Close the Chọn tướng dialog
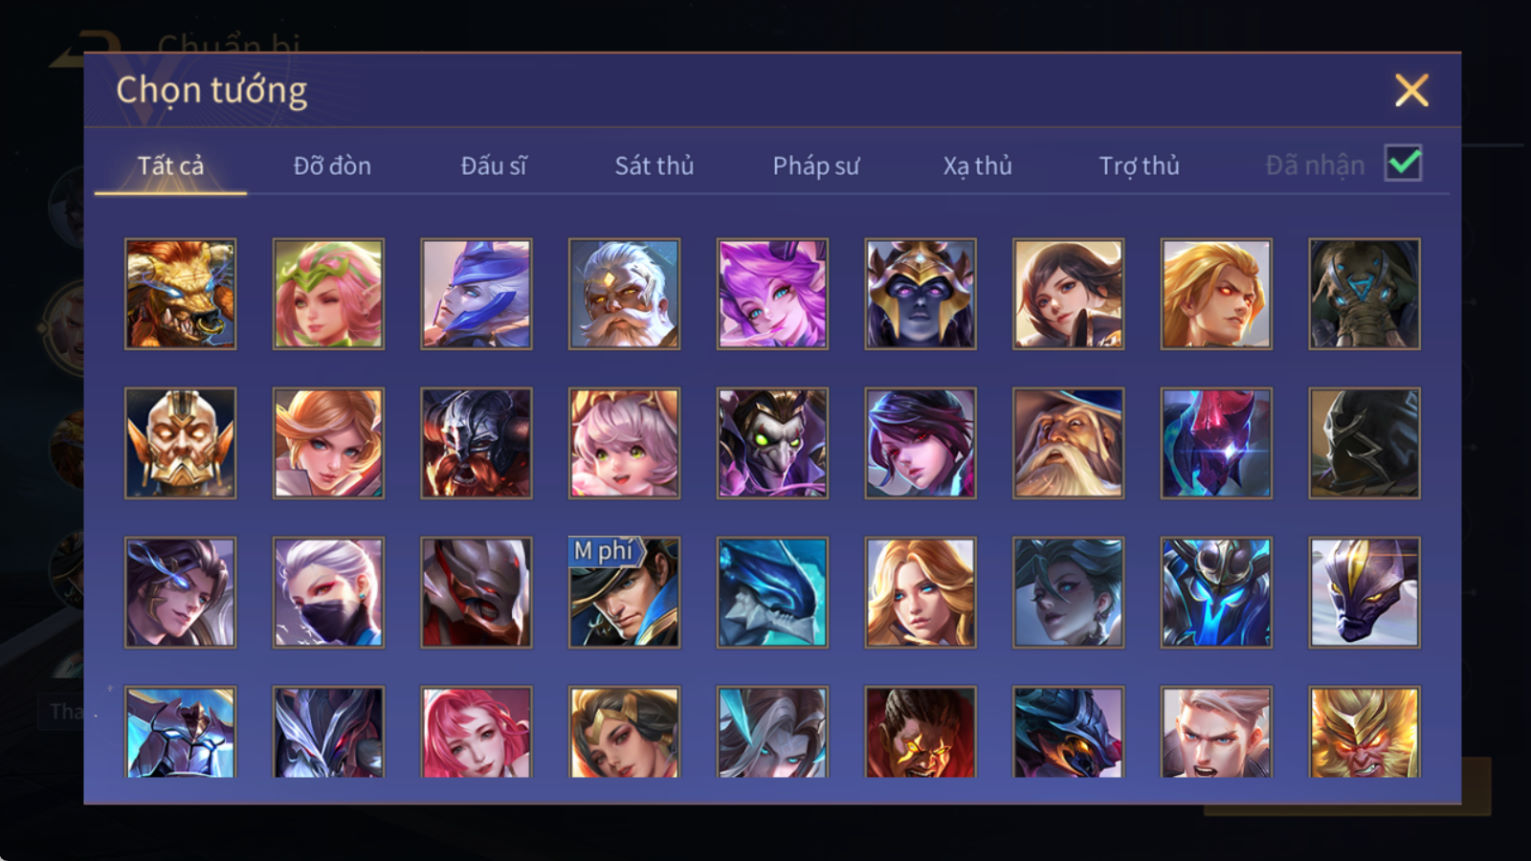The width and height of the screenshot is (1531, 861). point(1411,91)
